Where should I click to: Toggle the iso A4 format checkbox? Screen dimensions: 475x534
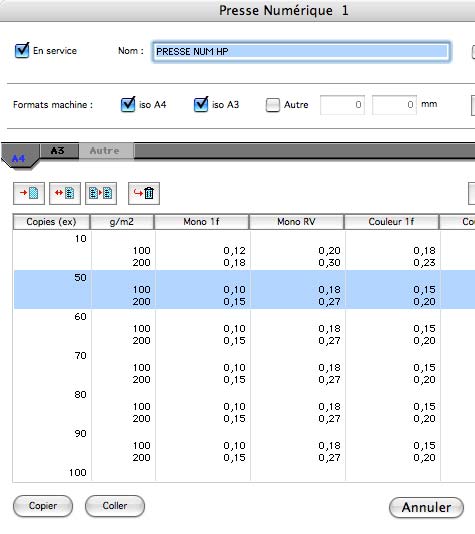(x=128, y=104)
